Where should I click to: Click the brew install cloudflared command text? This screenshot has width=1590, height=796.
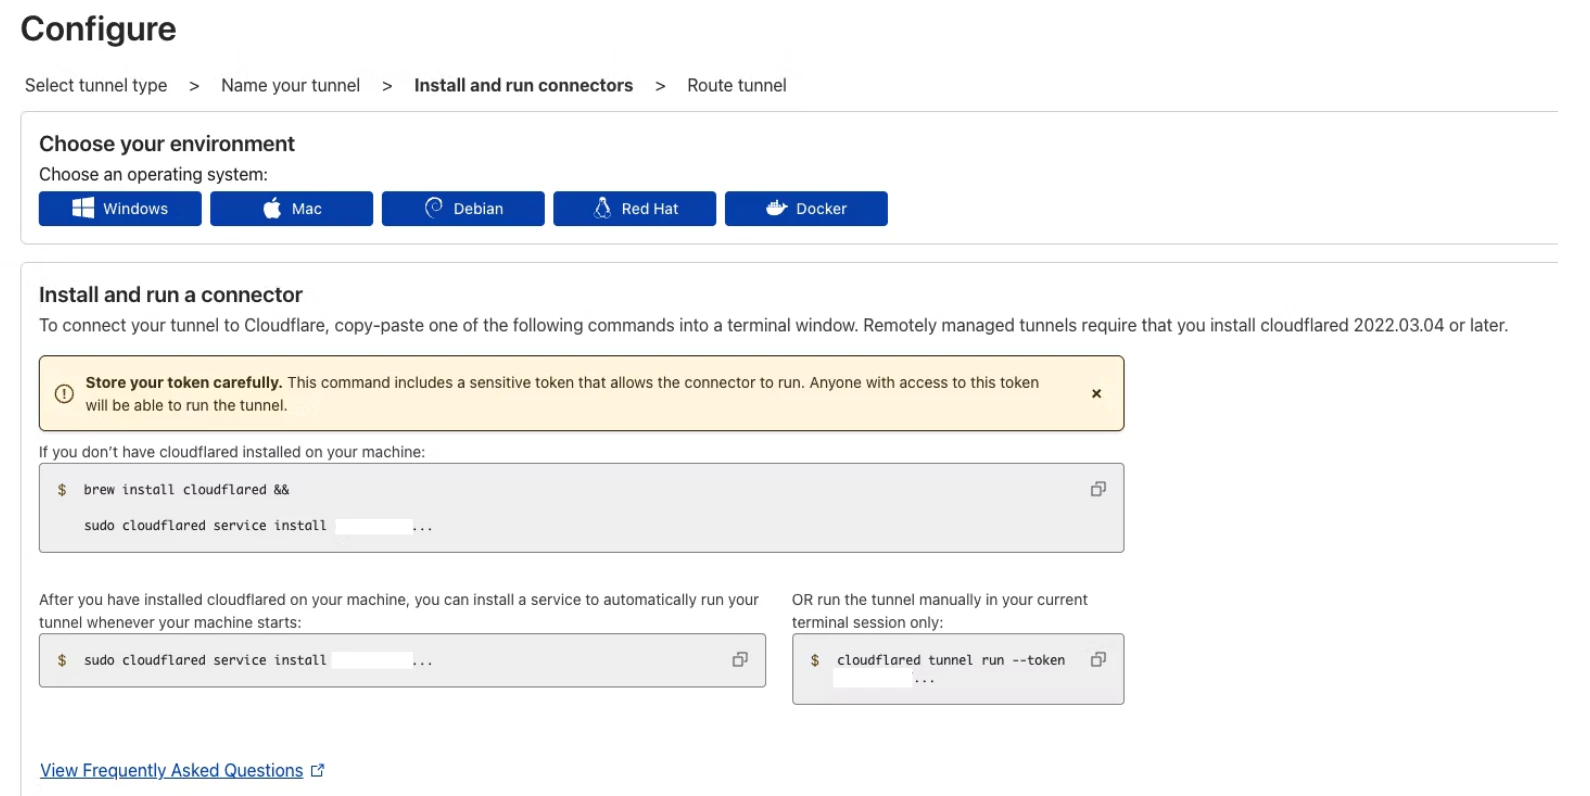(186, 490)
